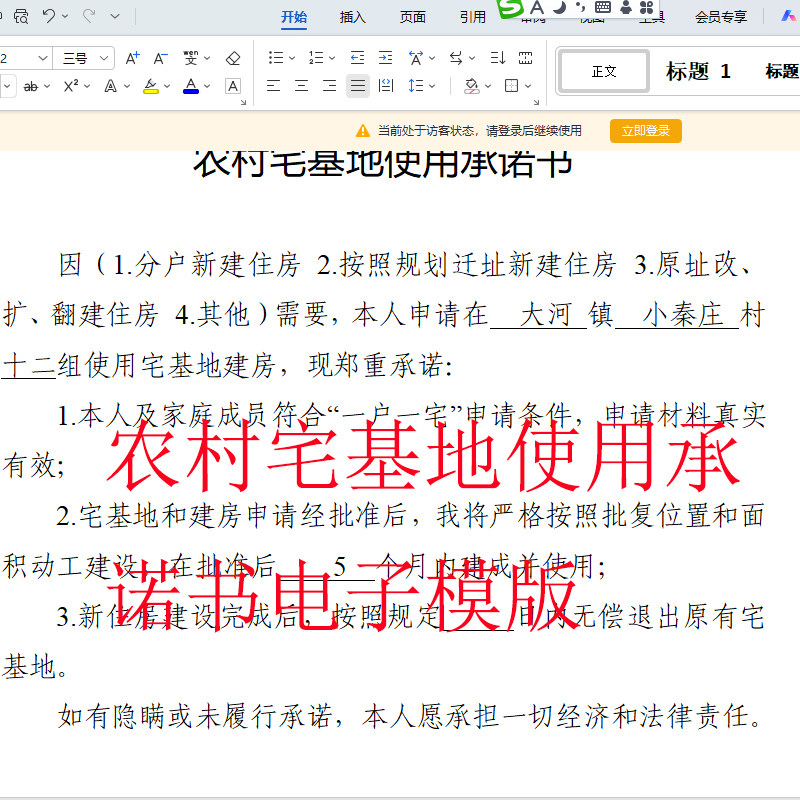Add a table border to the selection
This screenshot has width=800, height=800.
pos(511,86)
